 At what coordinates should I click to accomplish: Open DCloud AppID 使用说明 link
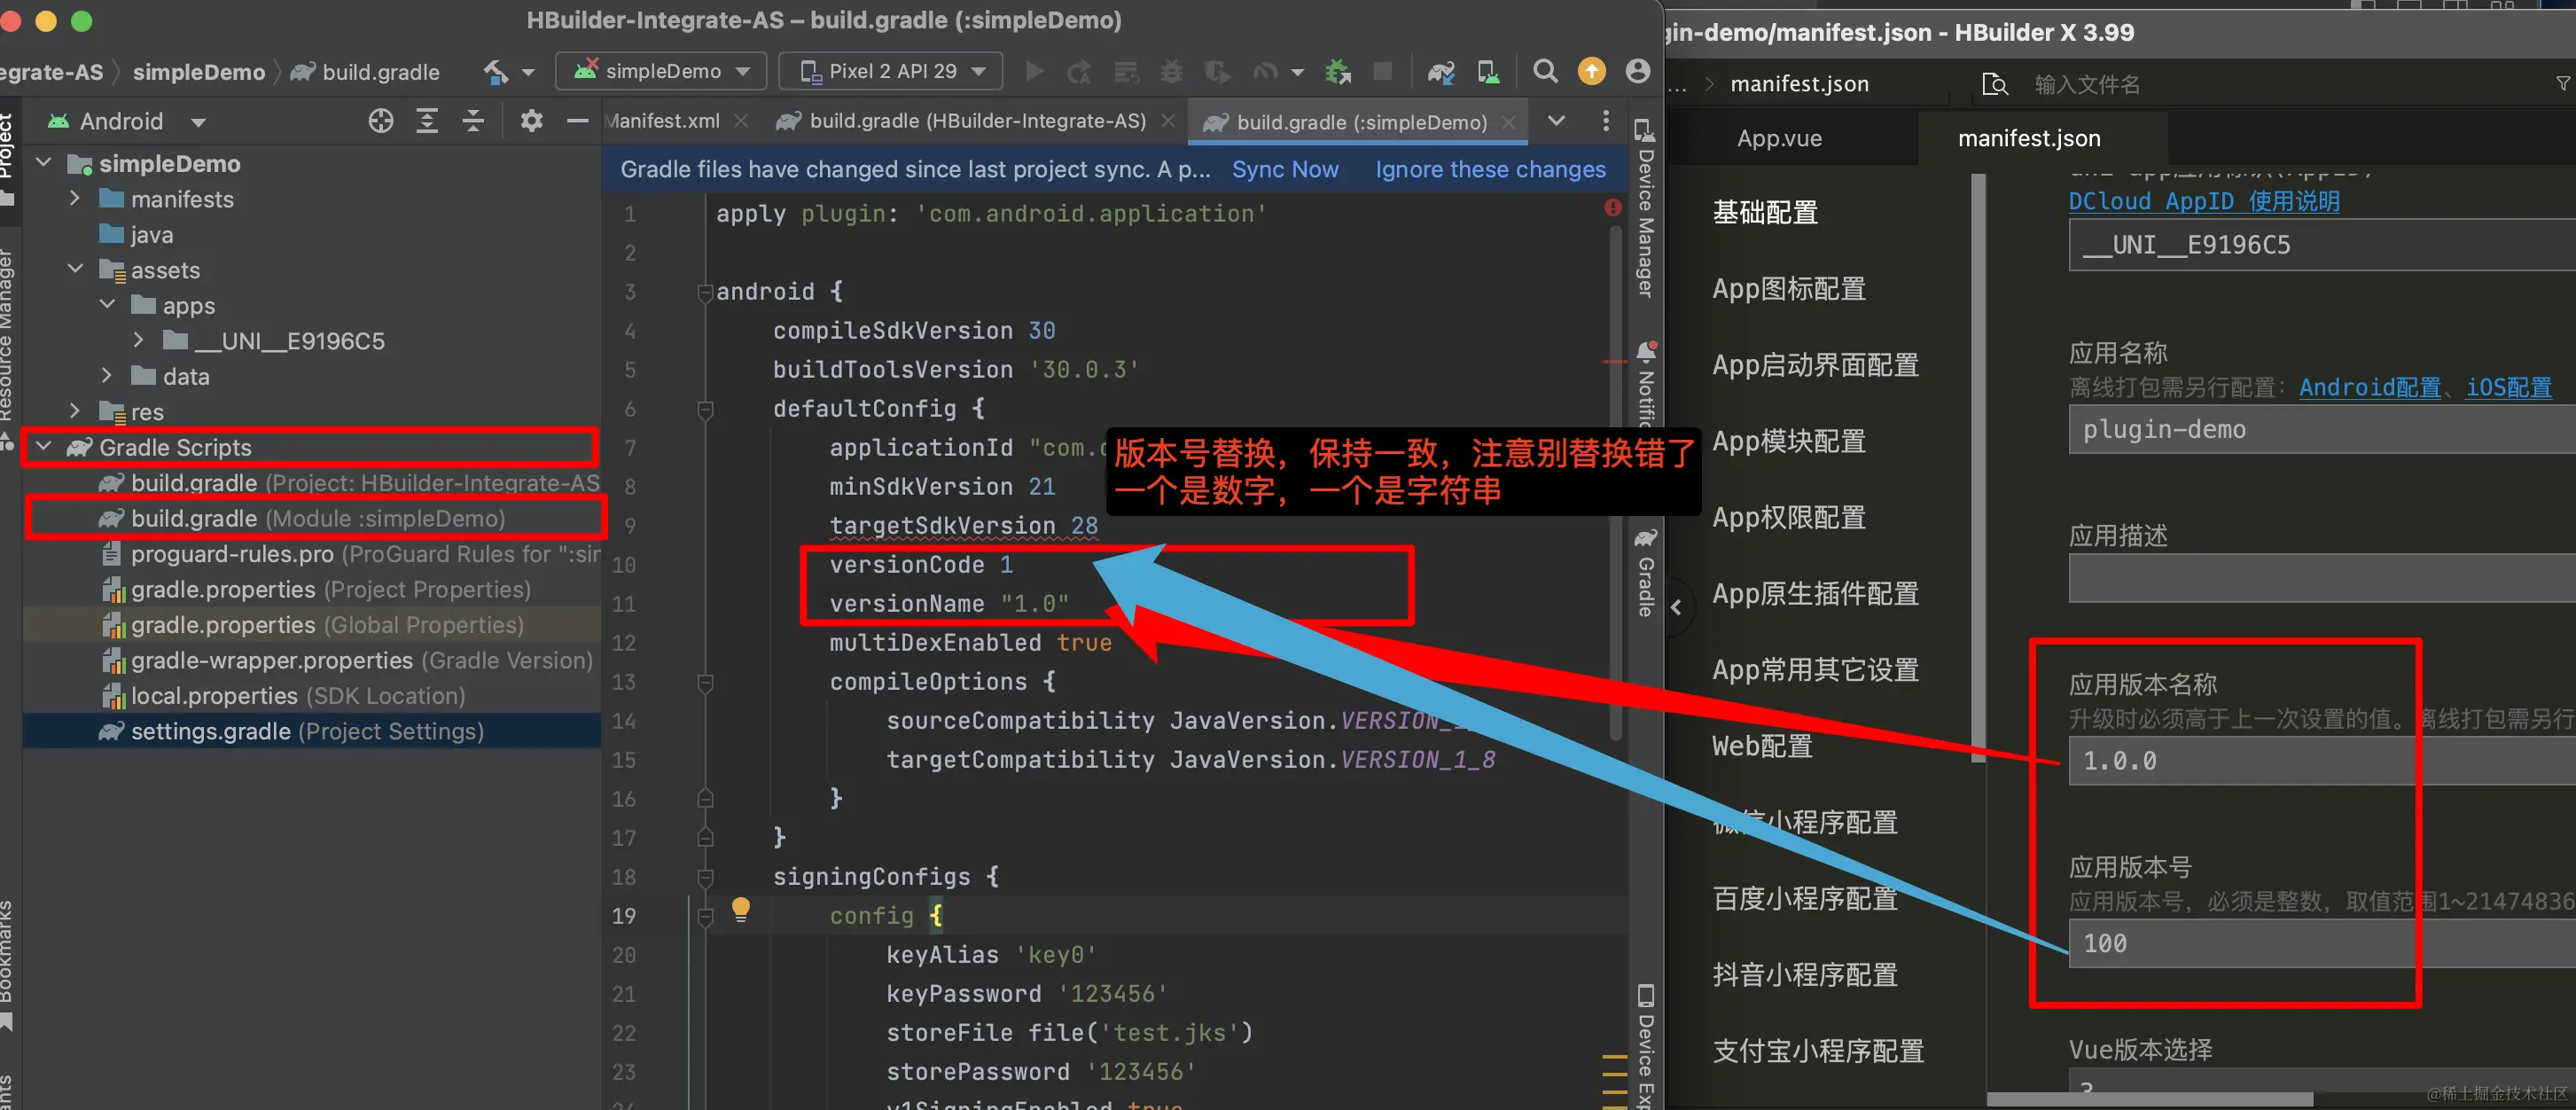tap(2204, 201)
